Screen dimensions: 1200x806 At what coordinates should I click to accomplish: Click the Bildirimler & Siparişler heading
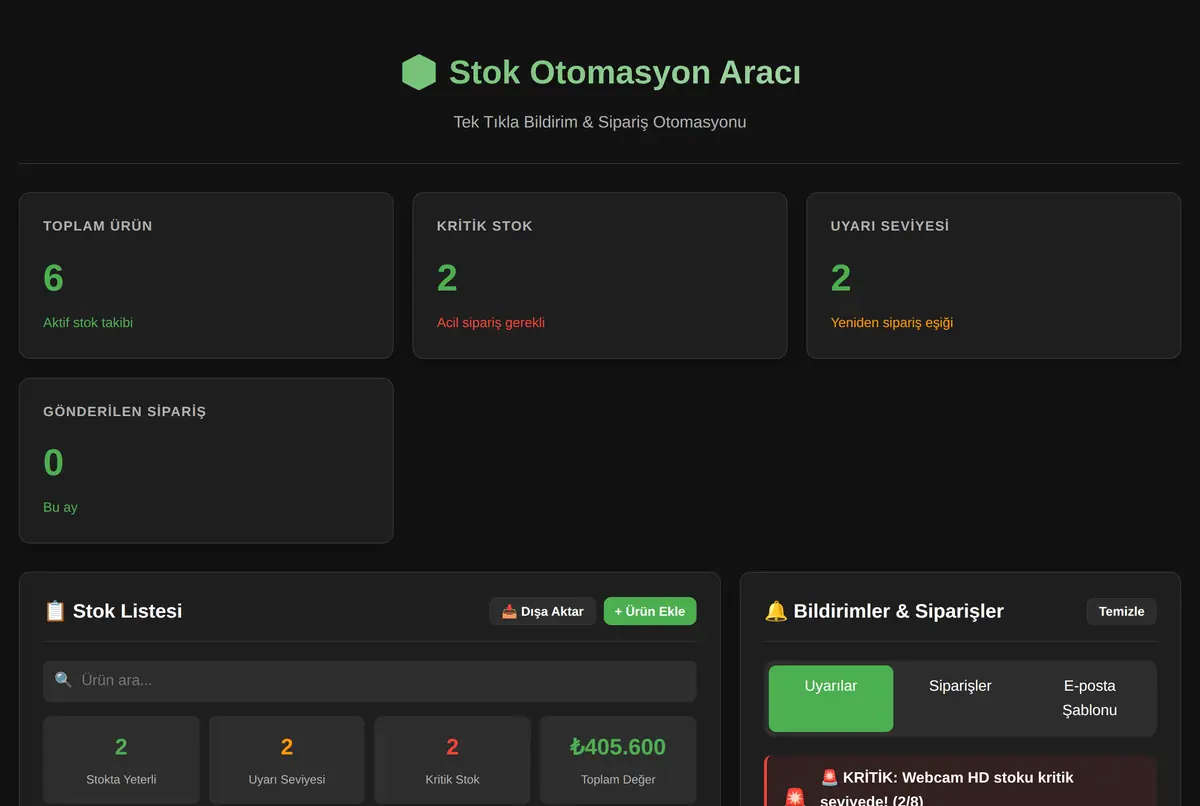[x=899, y=611]
